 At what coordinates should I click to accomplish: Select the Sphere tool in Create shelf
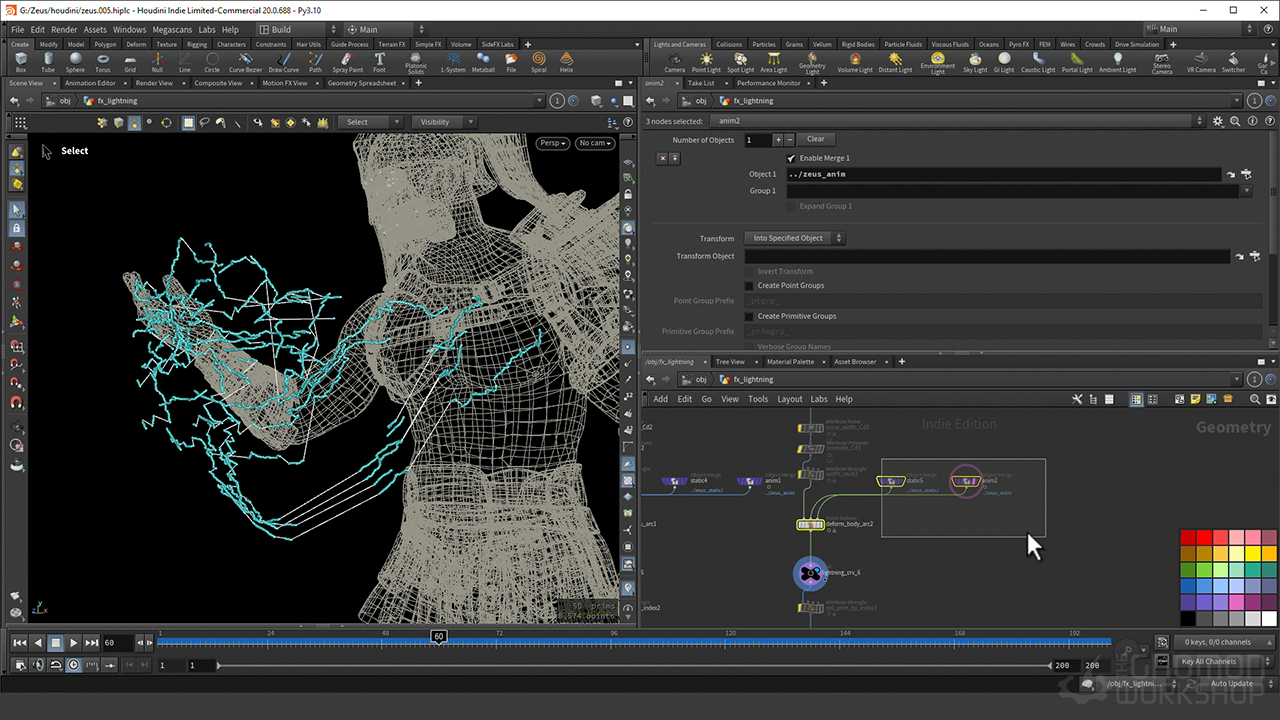click(75, 62)
